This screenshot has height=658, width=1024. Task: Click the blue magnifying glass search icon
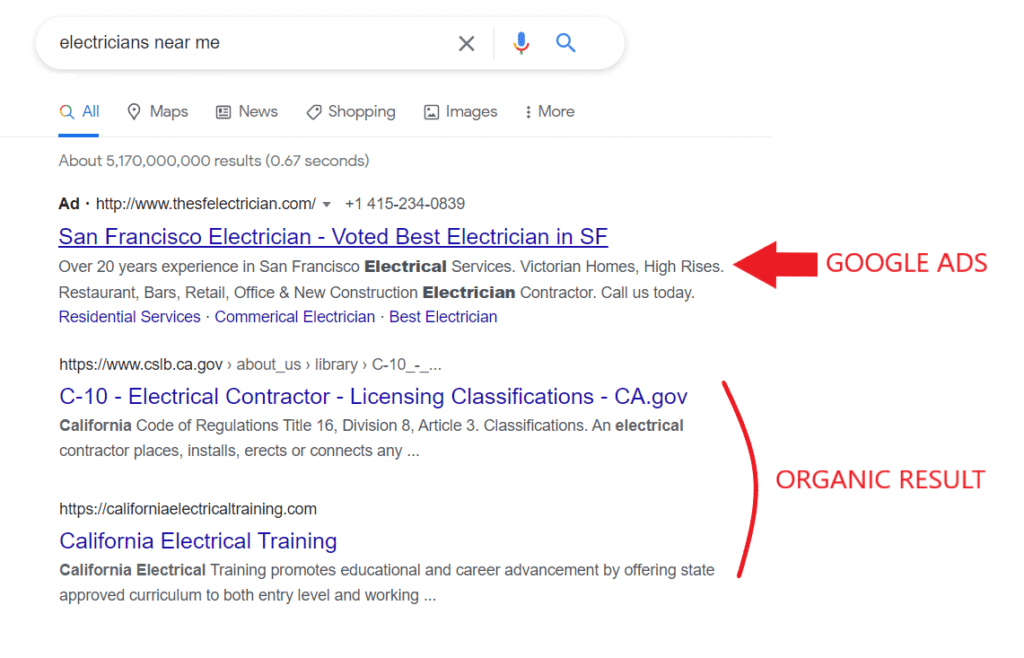(566, 43)
